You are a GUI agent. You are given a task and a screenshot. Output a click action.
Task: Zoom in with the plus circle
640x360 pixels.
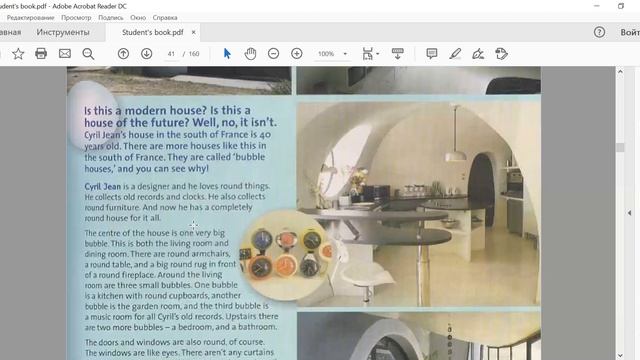tap(297, 54)
